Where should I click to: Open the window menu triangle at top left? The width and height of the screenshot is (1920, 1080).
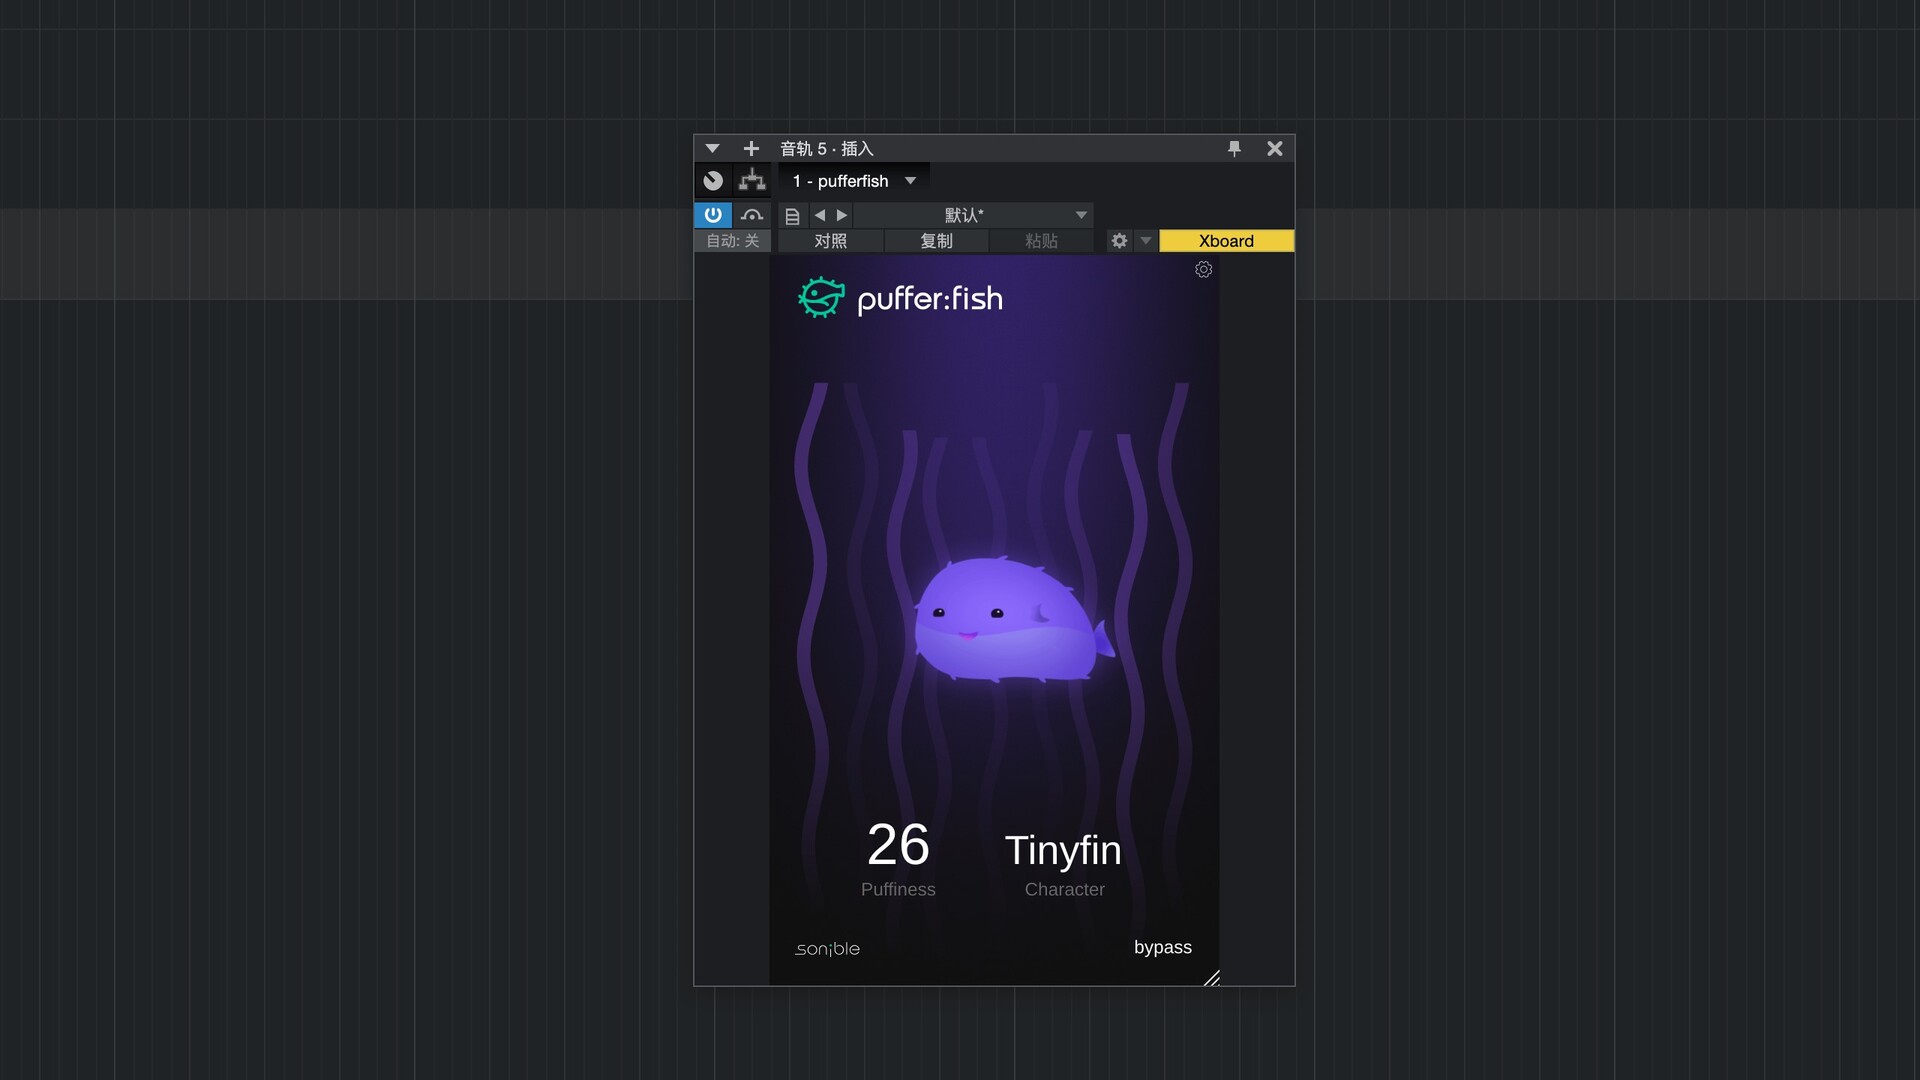[712, 149]
